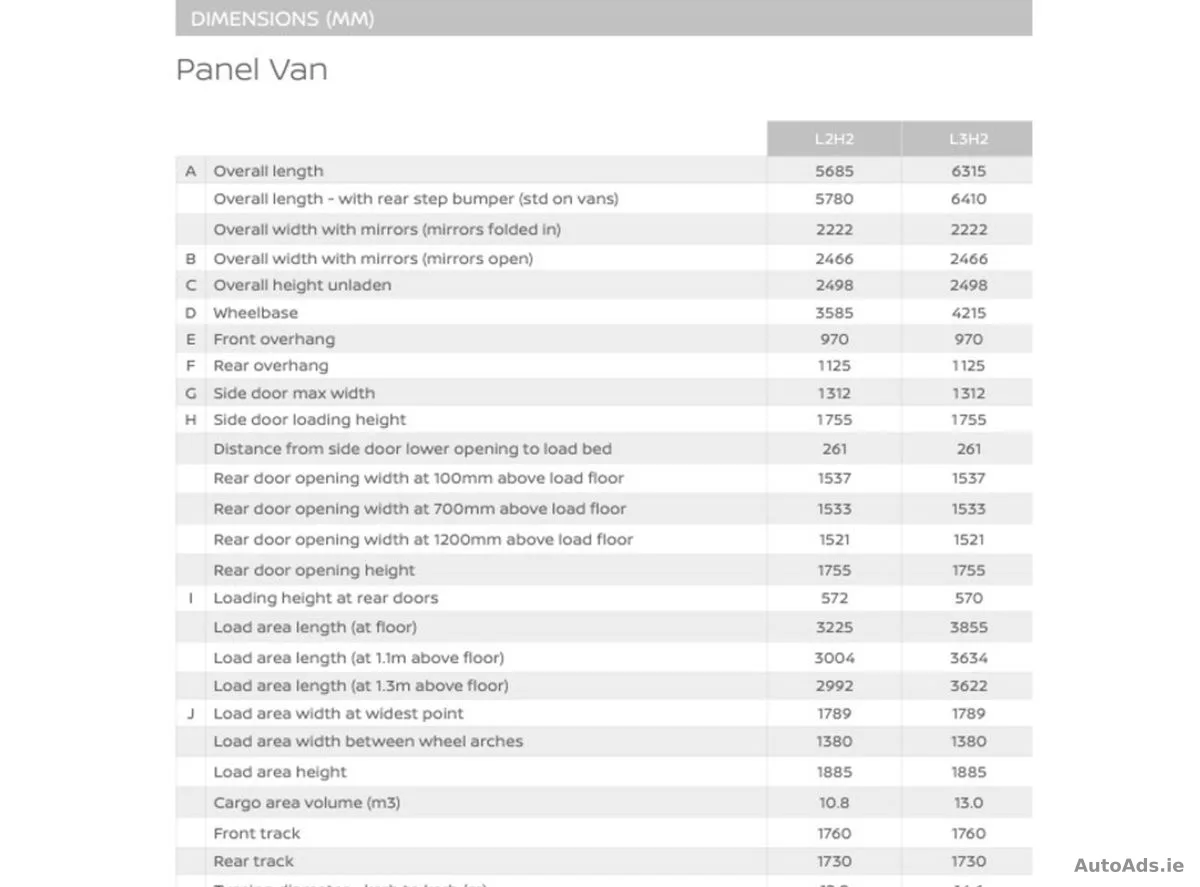The width and height of the screenshot is (1200, 887).
Task: Open the AutoAds.ie watermark link
Action: (1129, 865)
